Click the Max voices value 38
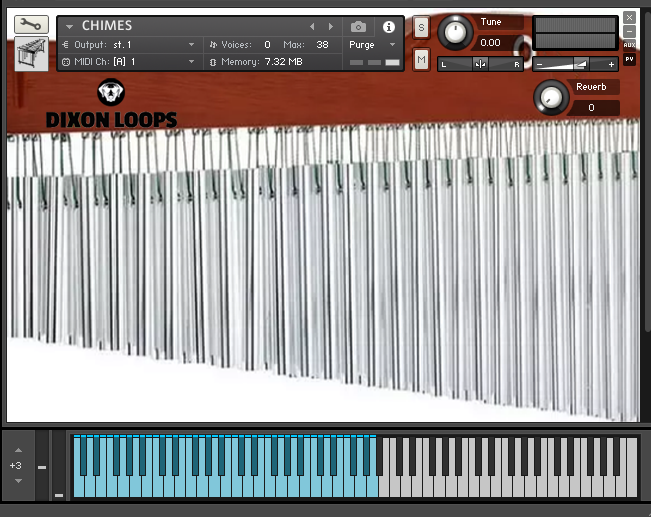The width and height of the screenshot is (651, 517). pyautogui.click(x=321, y=45)
